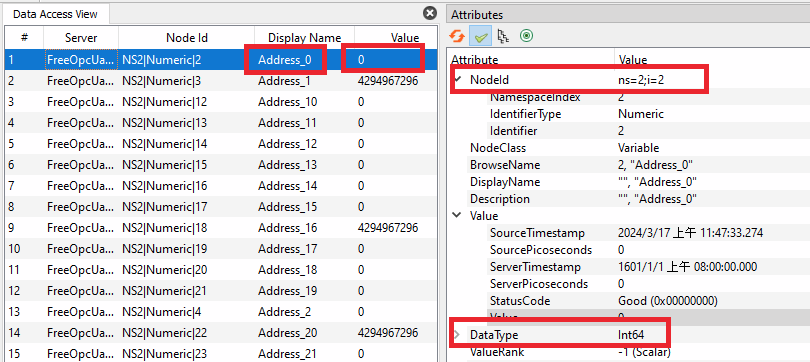Refresh attributes with the orange arrows icon

tap(456, 36)
